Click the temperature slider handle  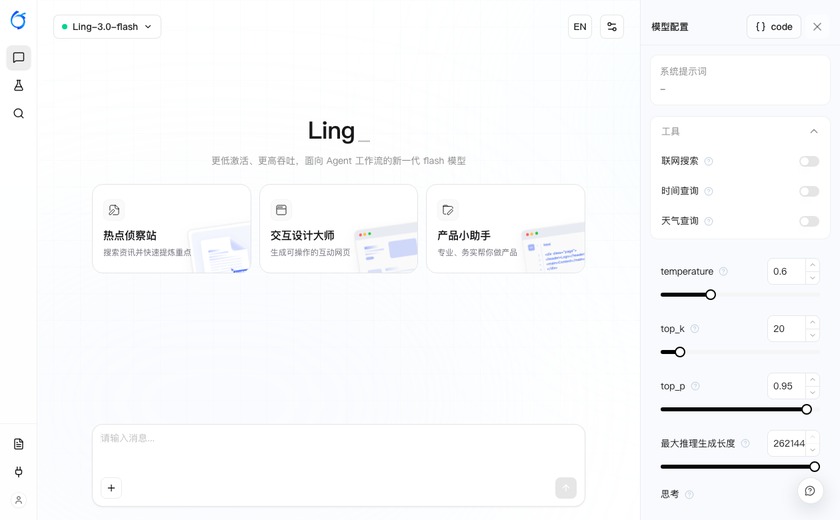point(710,295)
